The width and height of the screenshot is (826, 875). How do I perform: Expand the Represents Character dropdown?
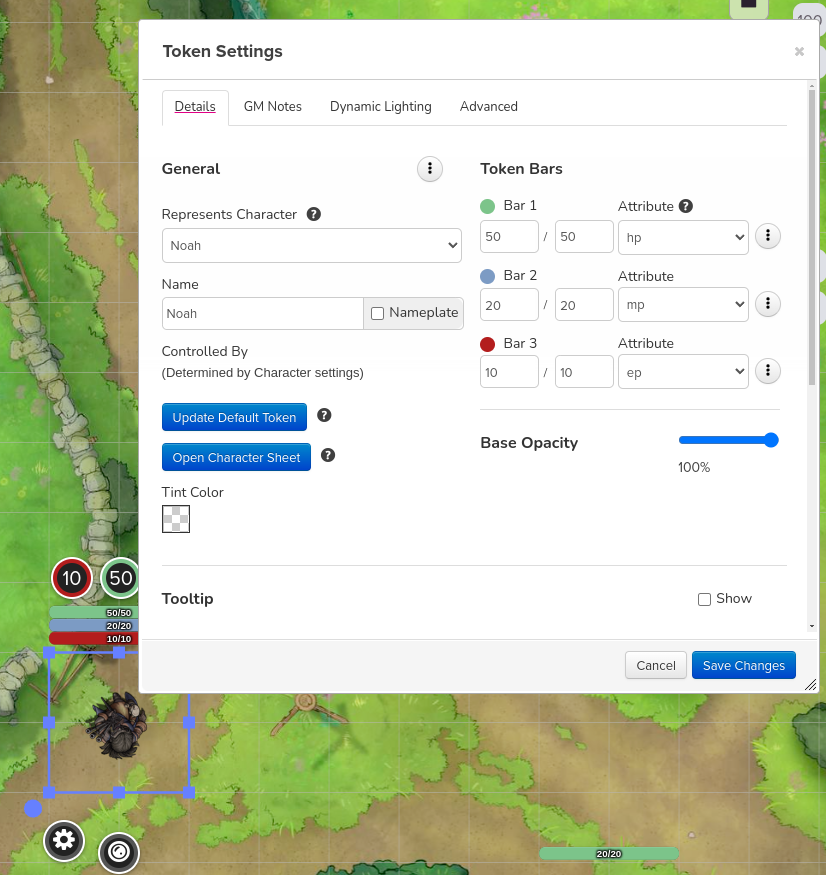[311, 245]
